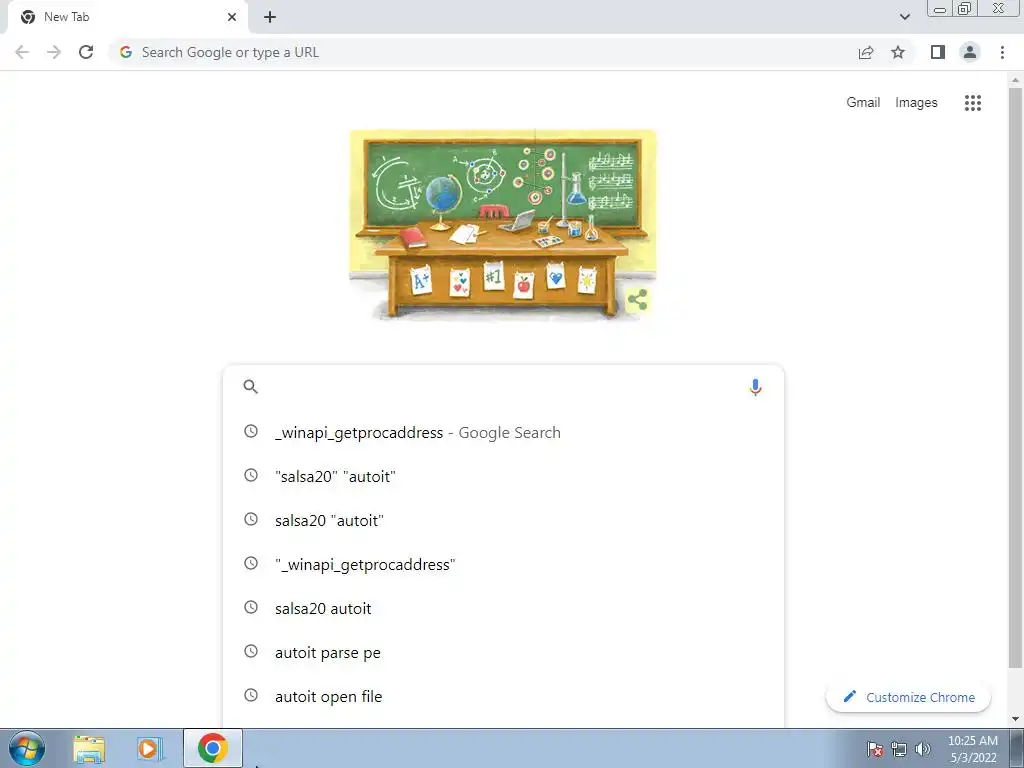Click the clock icon beside autoit open file
The height and width of the screenshot is (768, 1024).
click(x=251, y=695)
